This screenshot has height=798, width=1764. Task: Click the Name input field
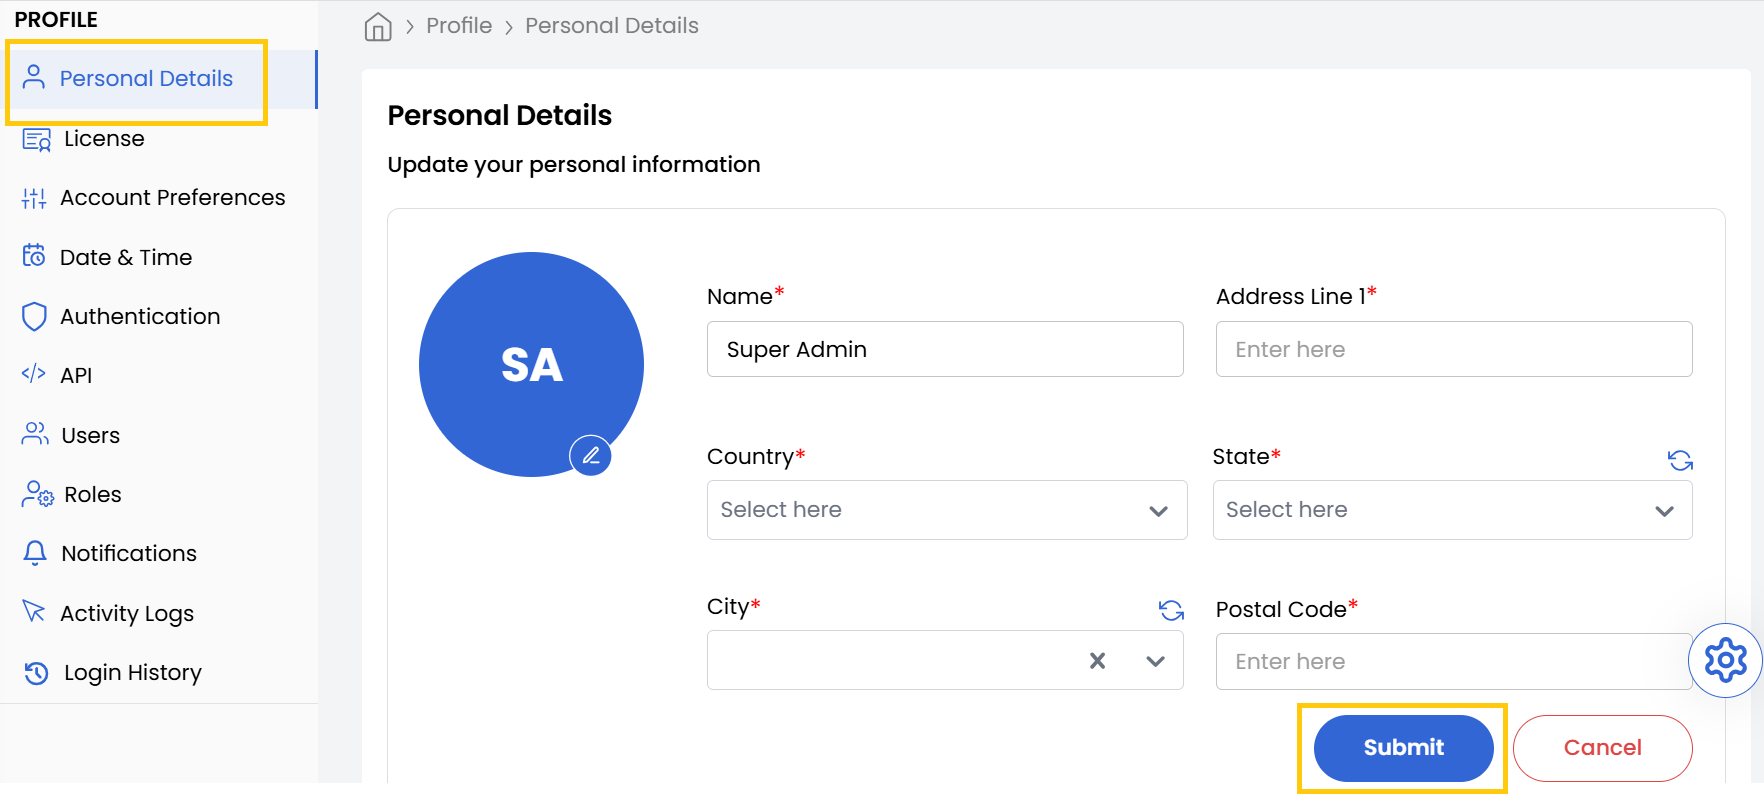click(x=945, y=349)
